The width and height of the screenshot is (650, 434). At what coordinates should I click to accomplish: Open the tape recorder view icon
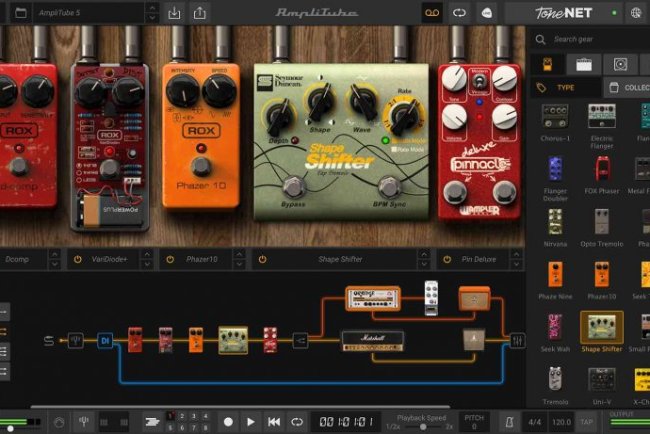(x=432, y=13)
